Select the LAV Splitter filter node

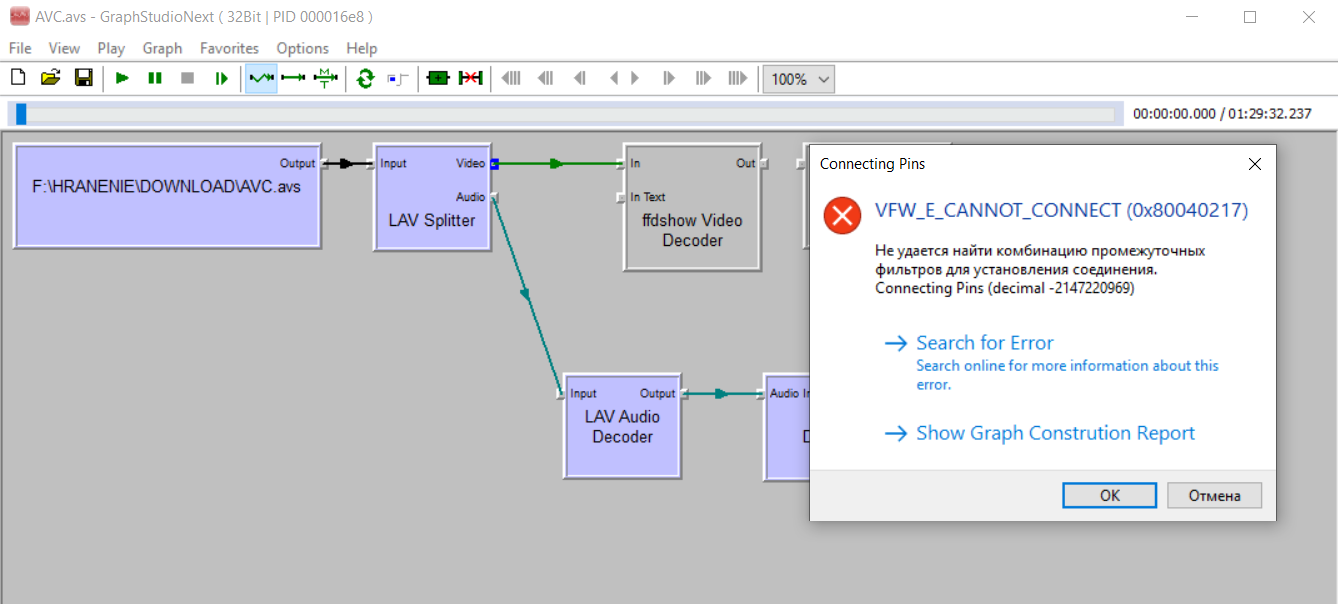(x=432, y=221)
